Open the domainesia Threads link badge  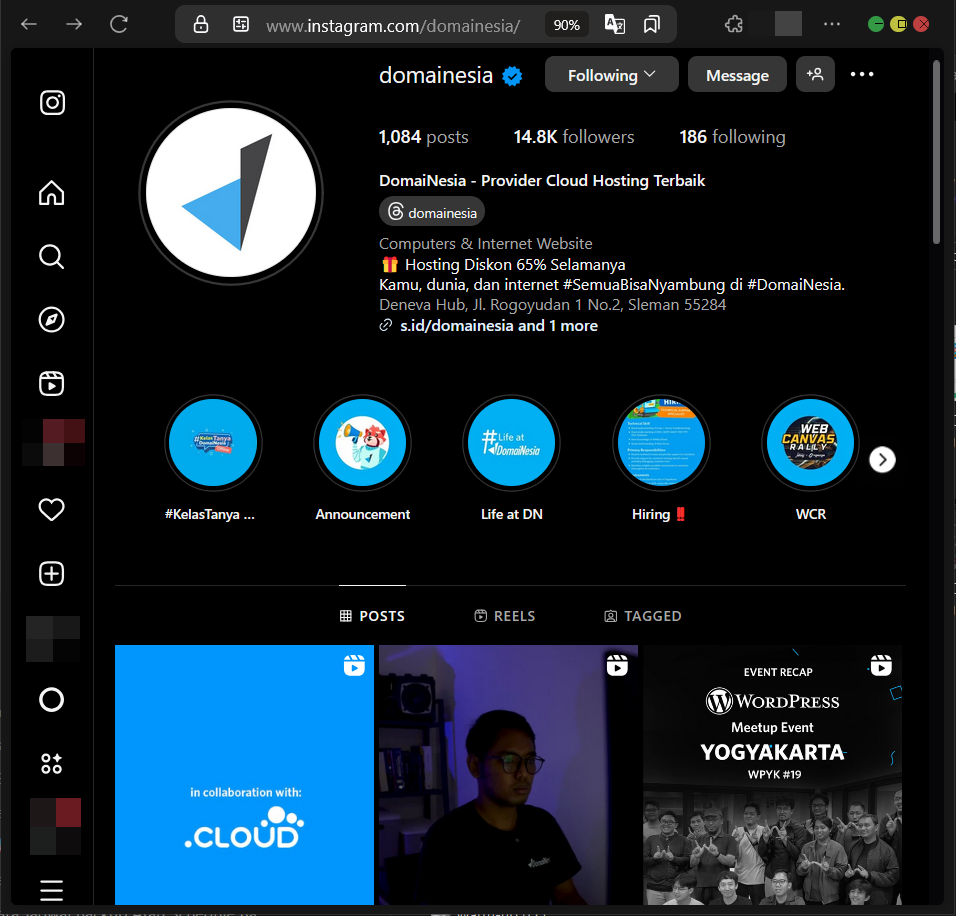click(x=432, y=212)
